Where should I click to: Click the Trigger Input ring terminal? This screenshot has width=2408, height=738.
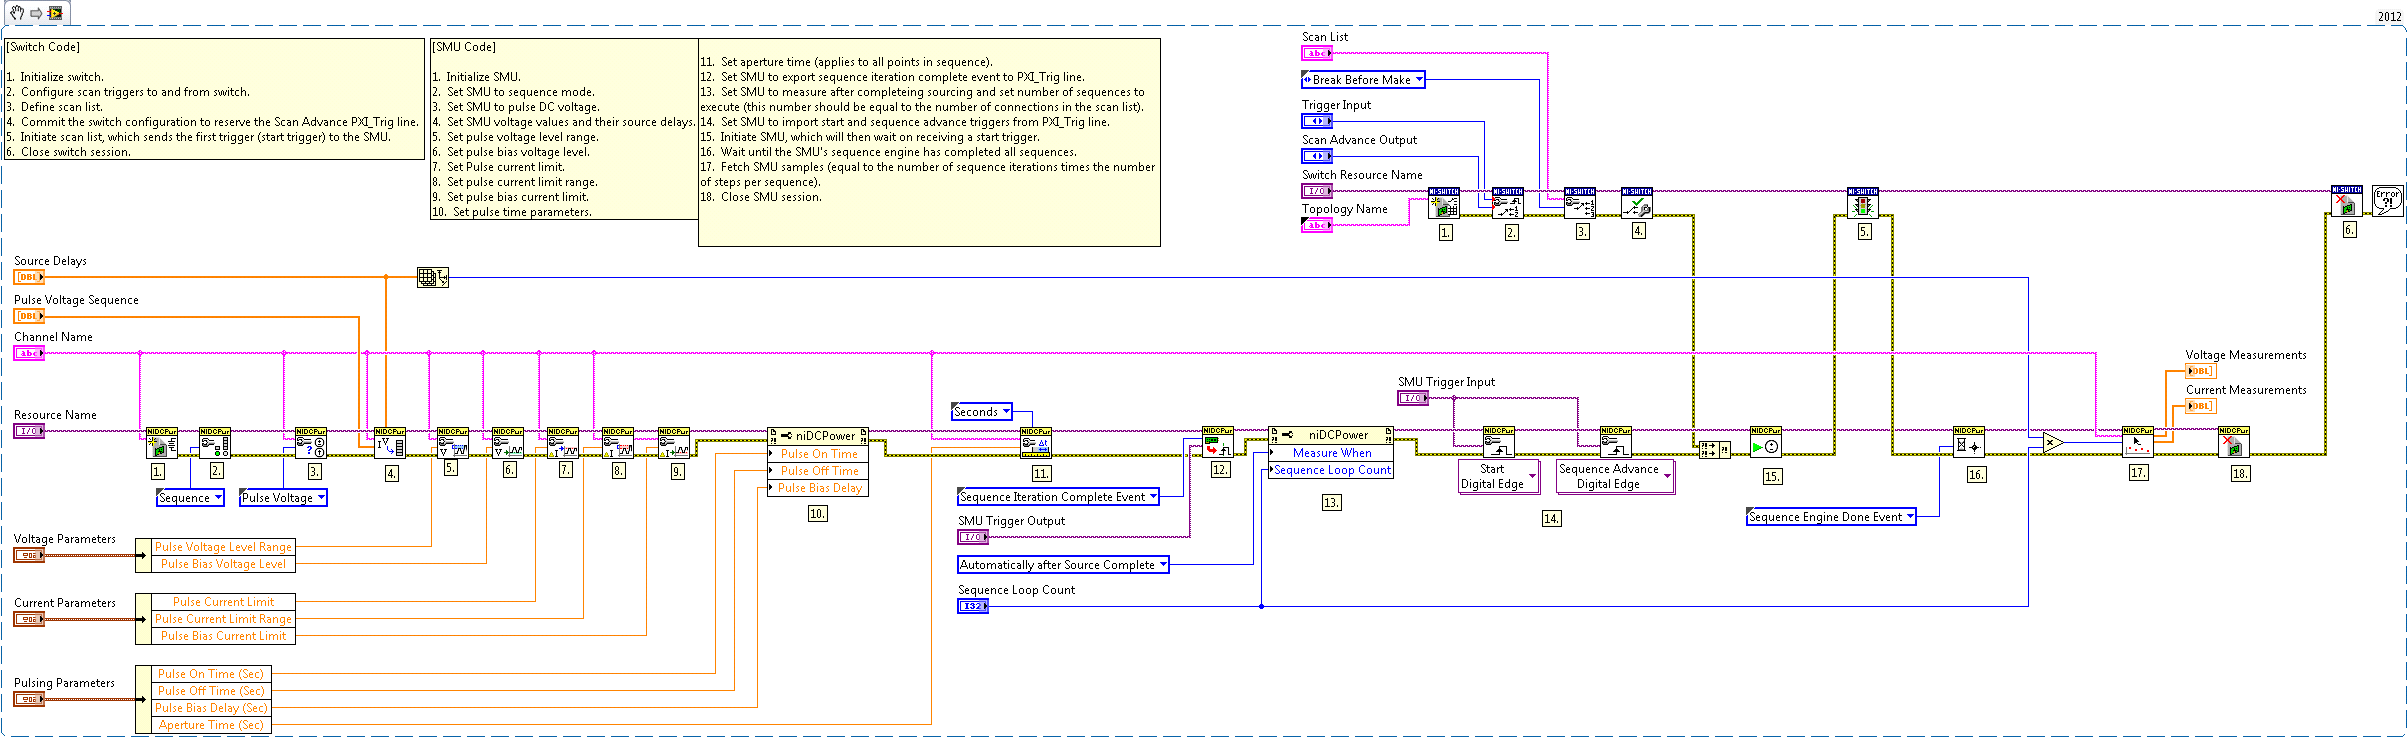click(x=1317, y=121)
